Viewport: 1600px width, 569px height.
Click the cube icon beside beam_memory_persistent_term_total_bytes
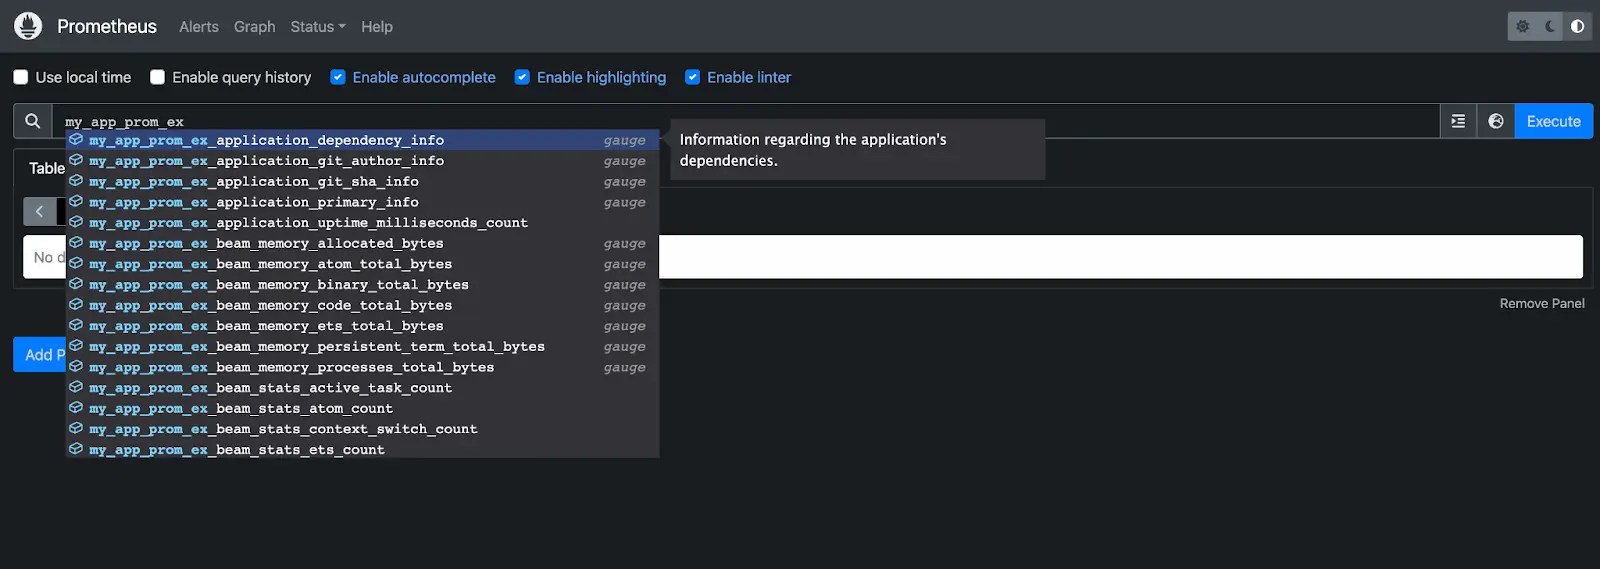tap(76, 346)
